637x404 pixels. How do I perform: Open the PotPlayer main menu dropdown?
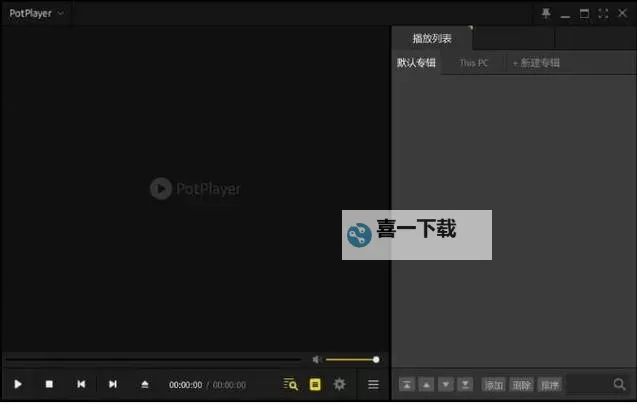point(36,13)
